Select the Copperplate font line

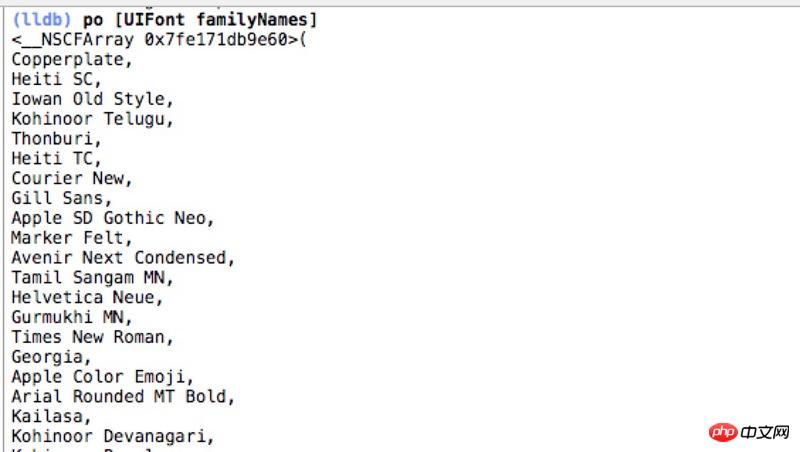(71, 60)
